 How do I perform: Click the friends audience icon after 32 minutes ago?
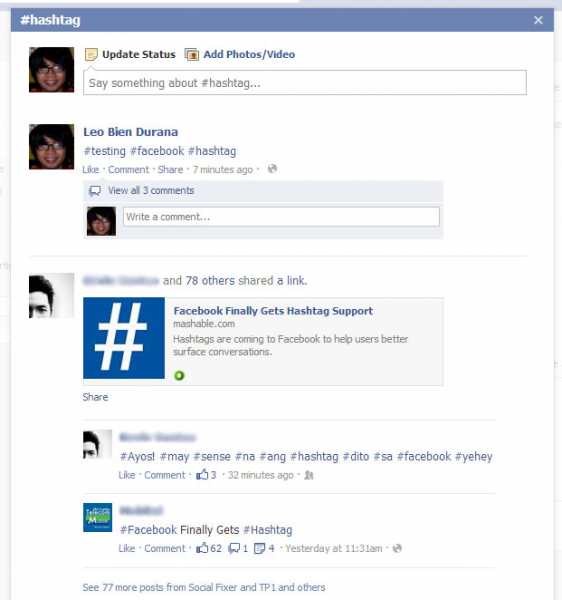coord(309,475)
